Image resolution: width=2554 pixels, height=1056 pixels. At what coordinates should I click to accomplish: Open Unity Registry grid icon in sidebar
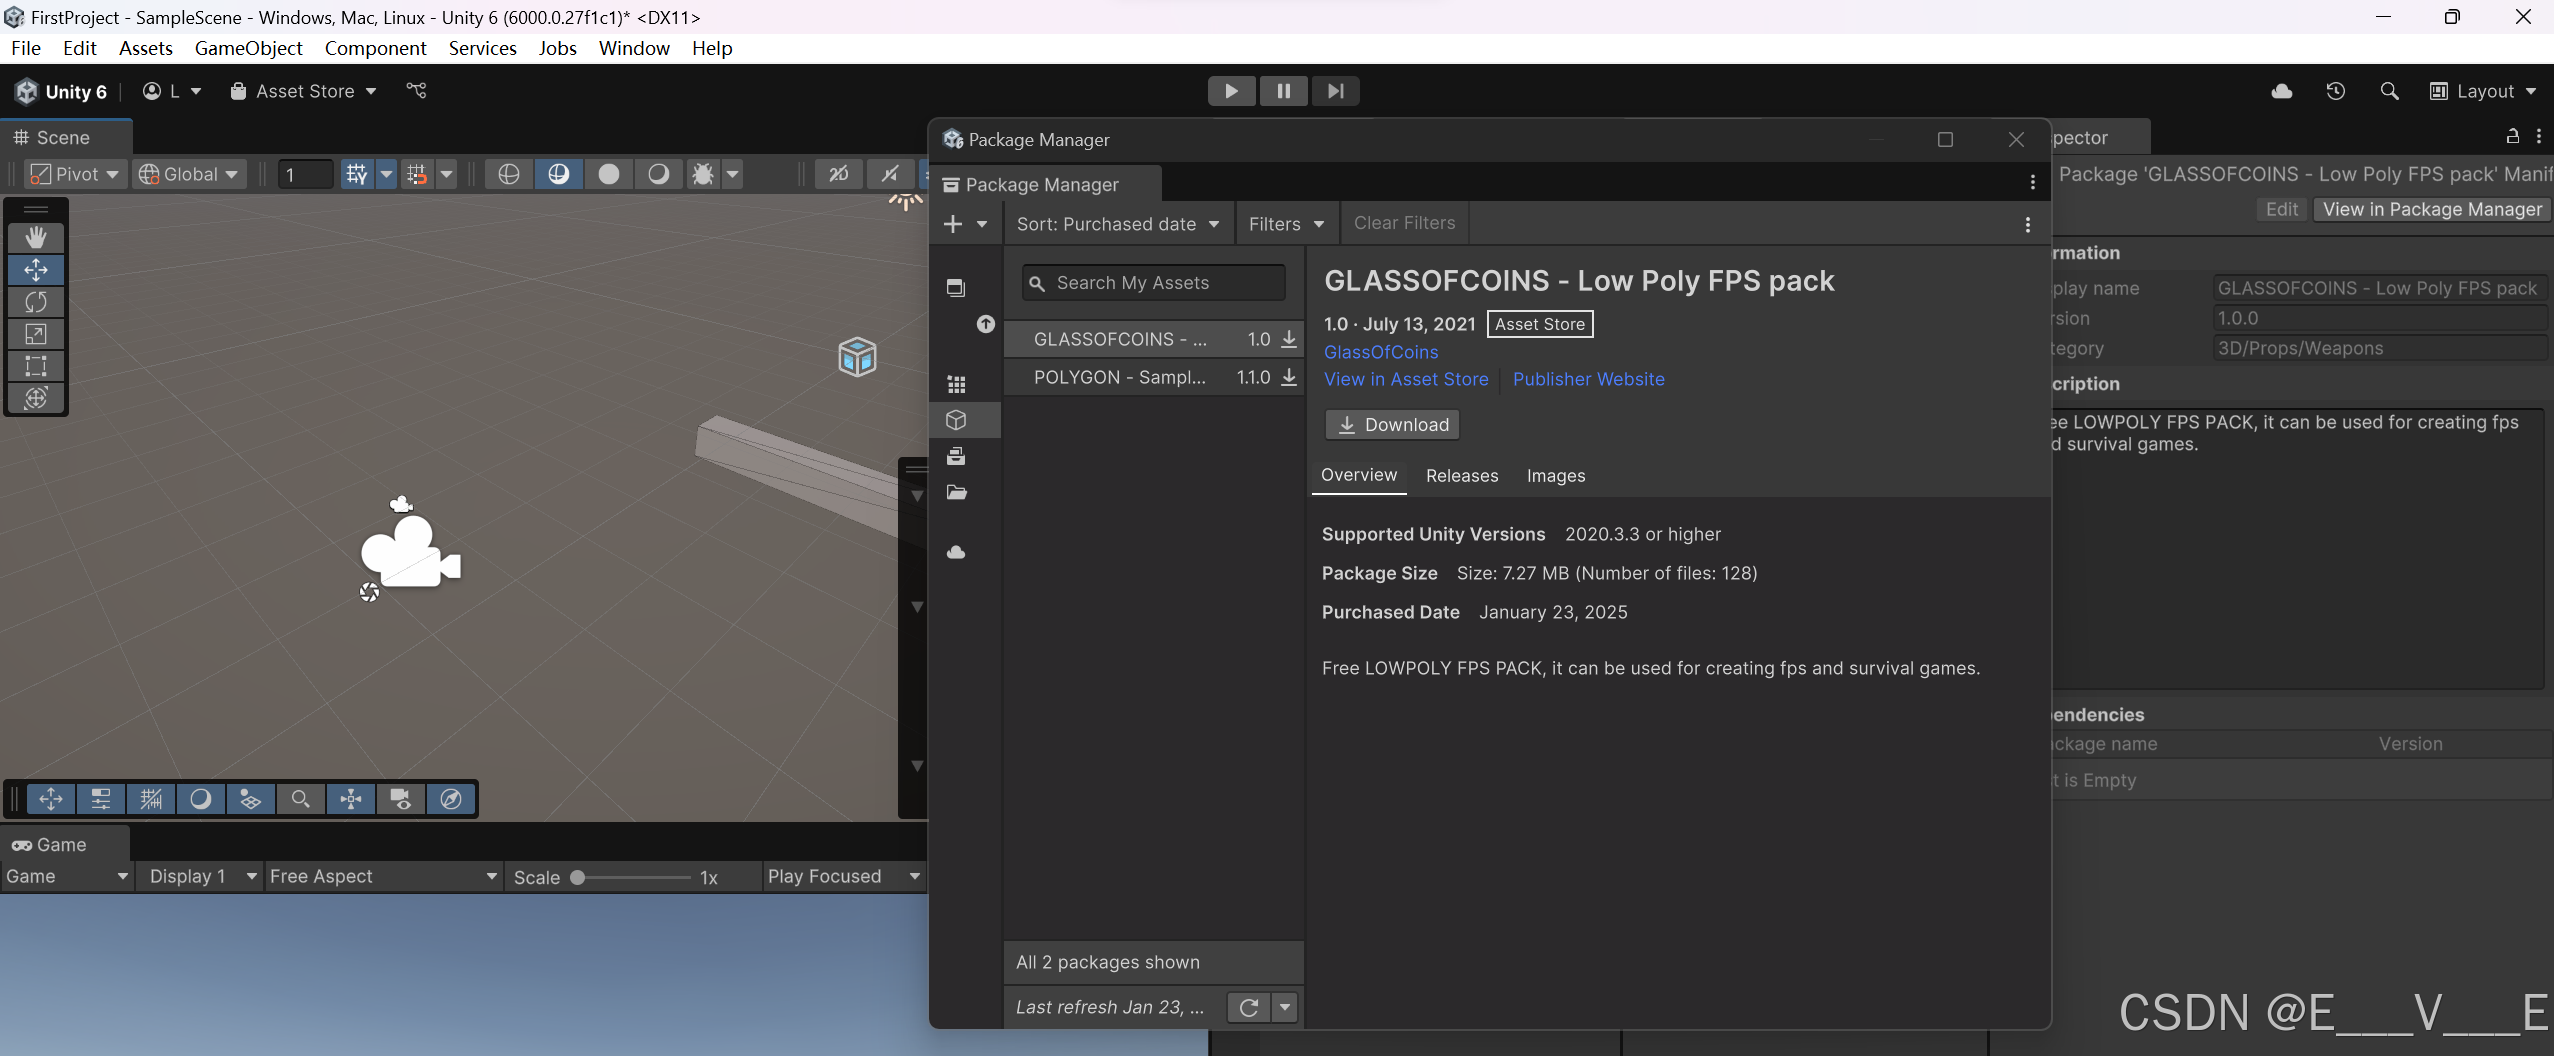tap(956, 384)
